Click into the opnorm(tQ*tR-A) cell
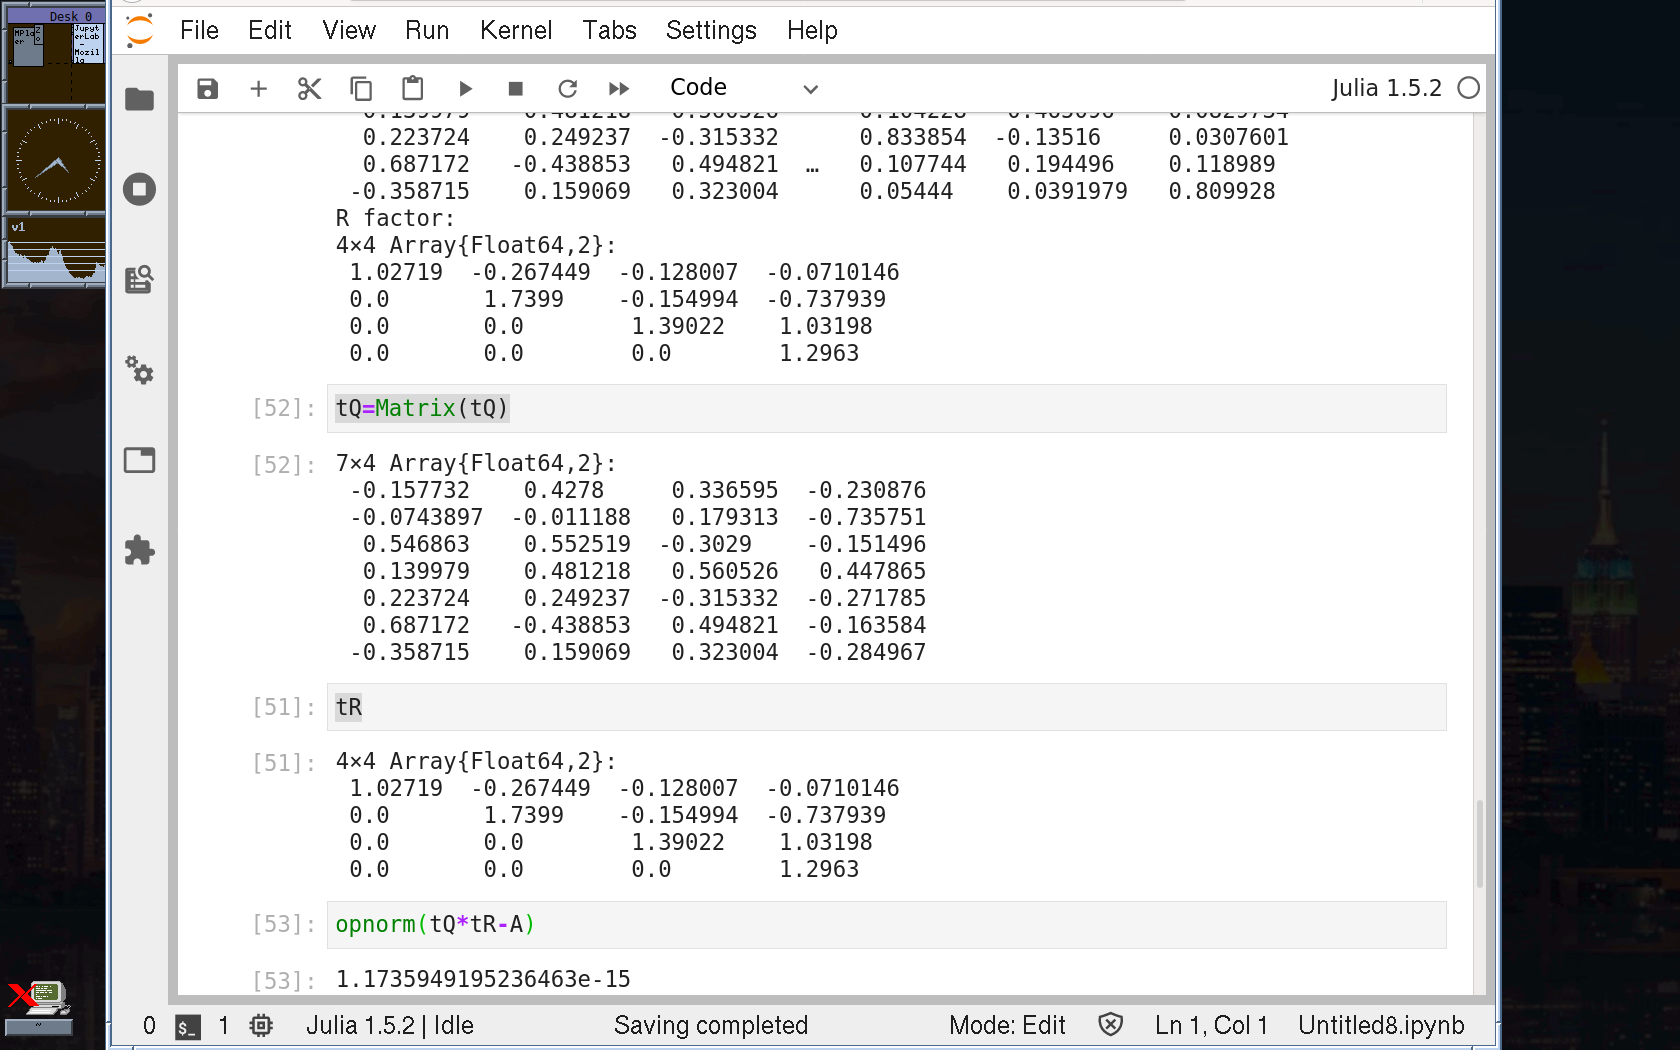 (885, 925)
